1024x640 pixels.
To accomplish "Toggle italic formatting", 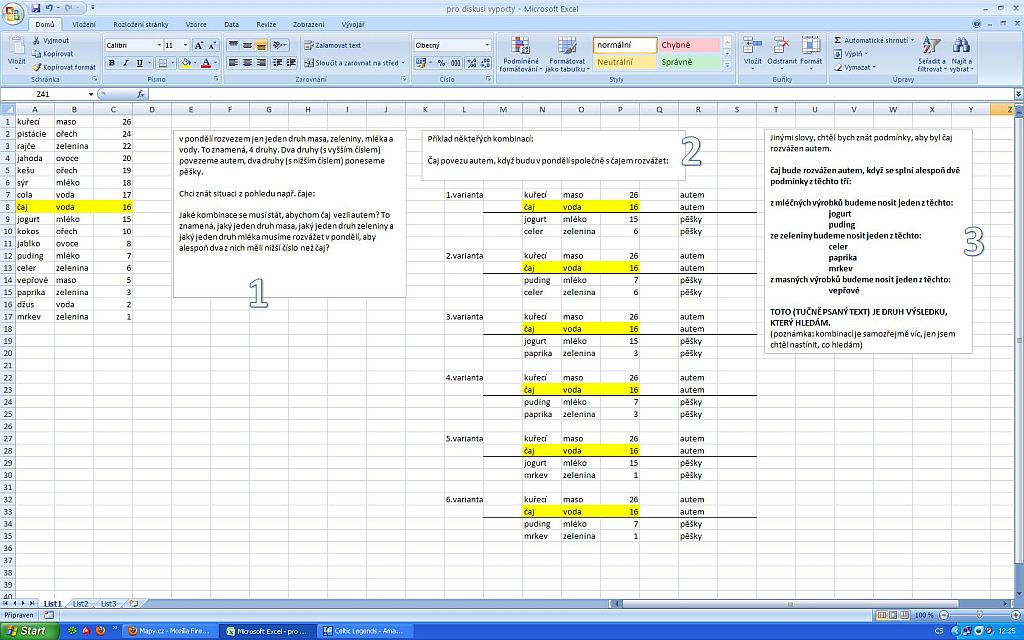I will click(126, 63).
